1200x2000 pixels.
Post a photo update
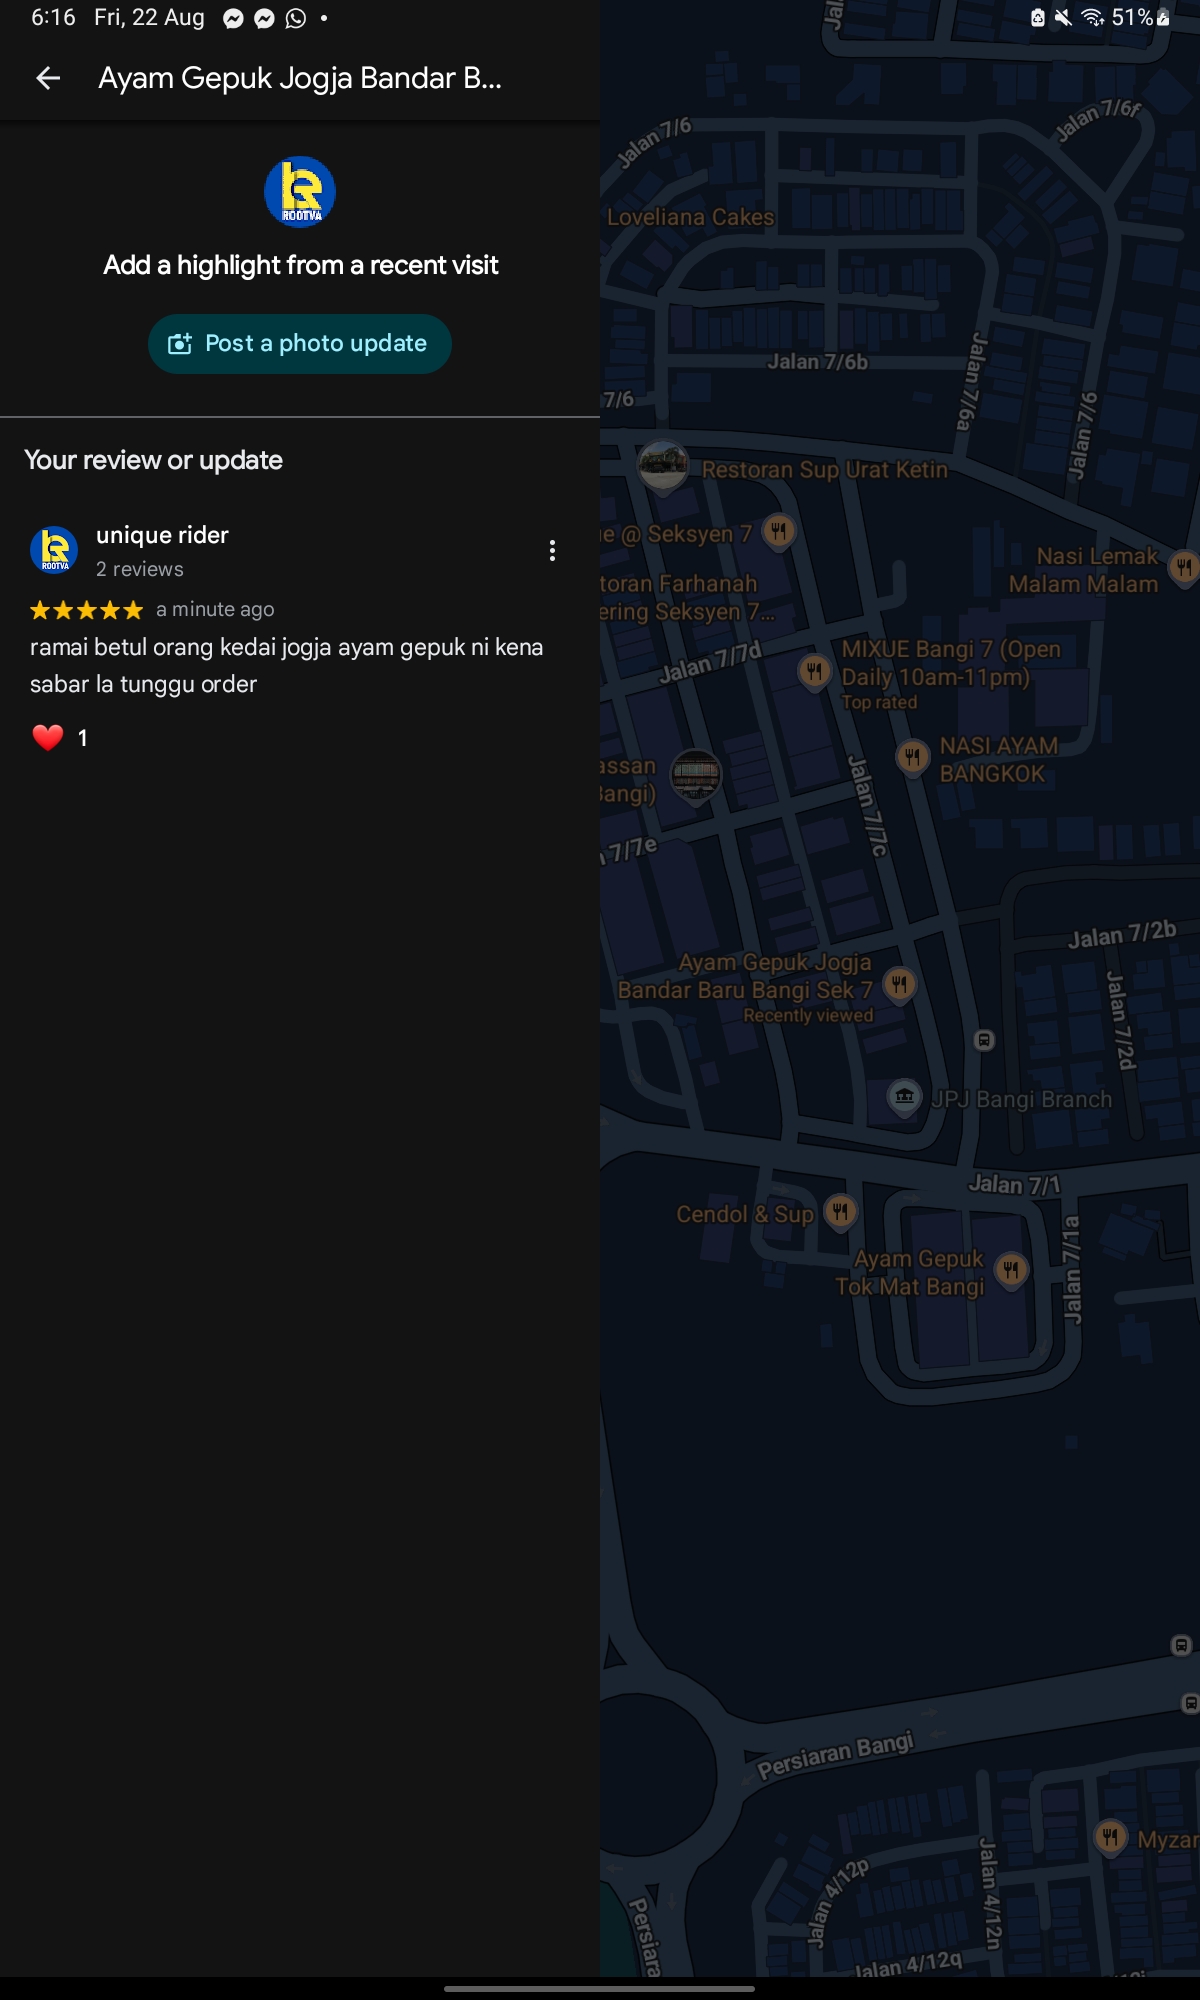300,344
